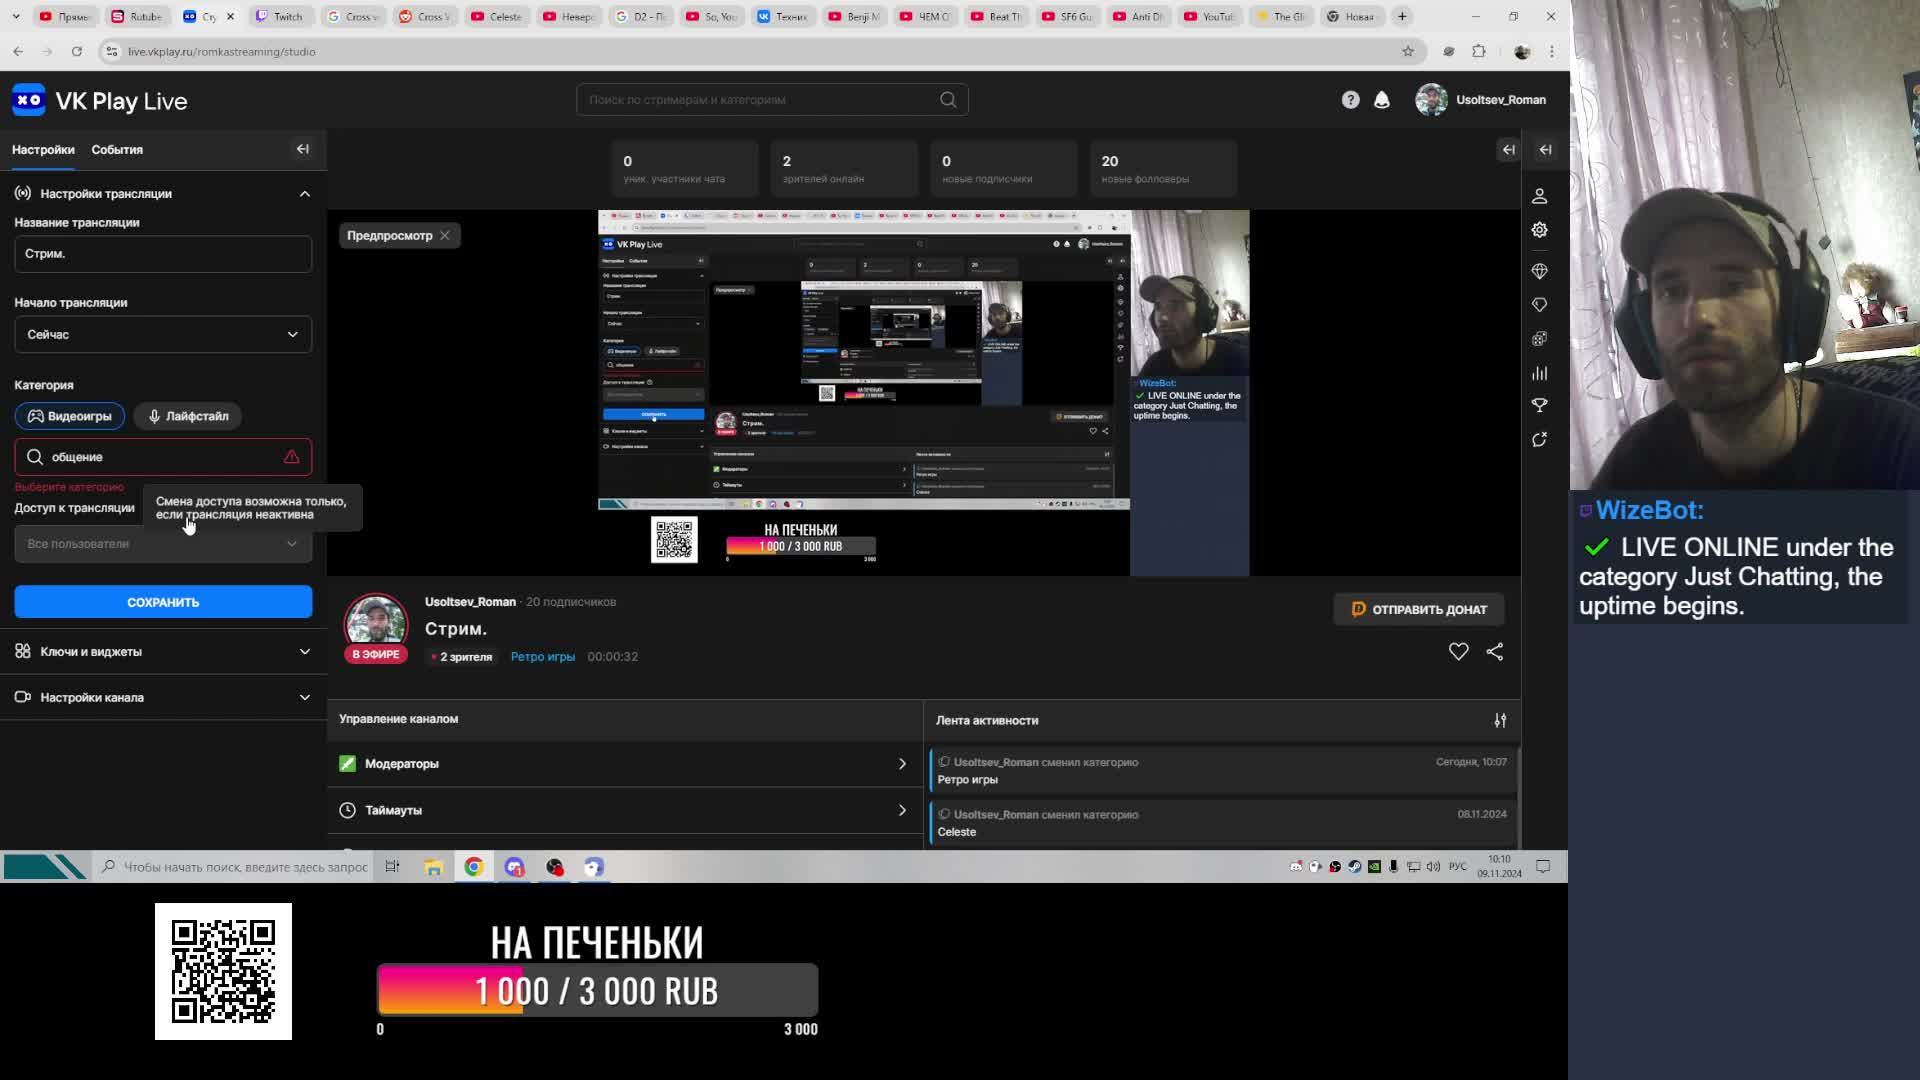Image resolution: width=1920 pixels, height=1080 pixels.
Task: Switch to the Настройки tab
Action: click(x=43, y=150)
